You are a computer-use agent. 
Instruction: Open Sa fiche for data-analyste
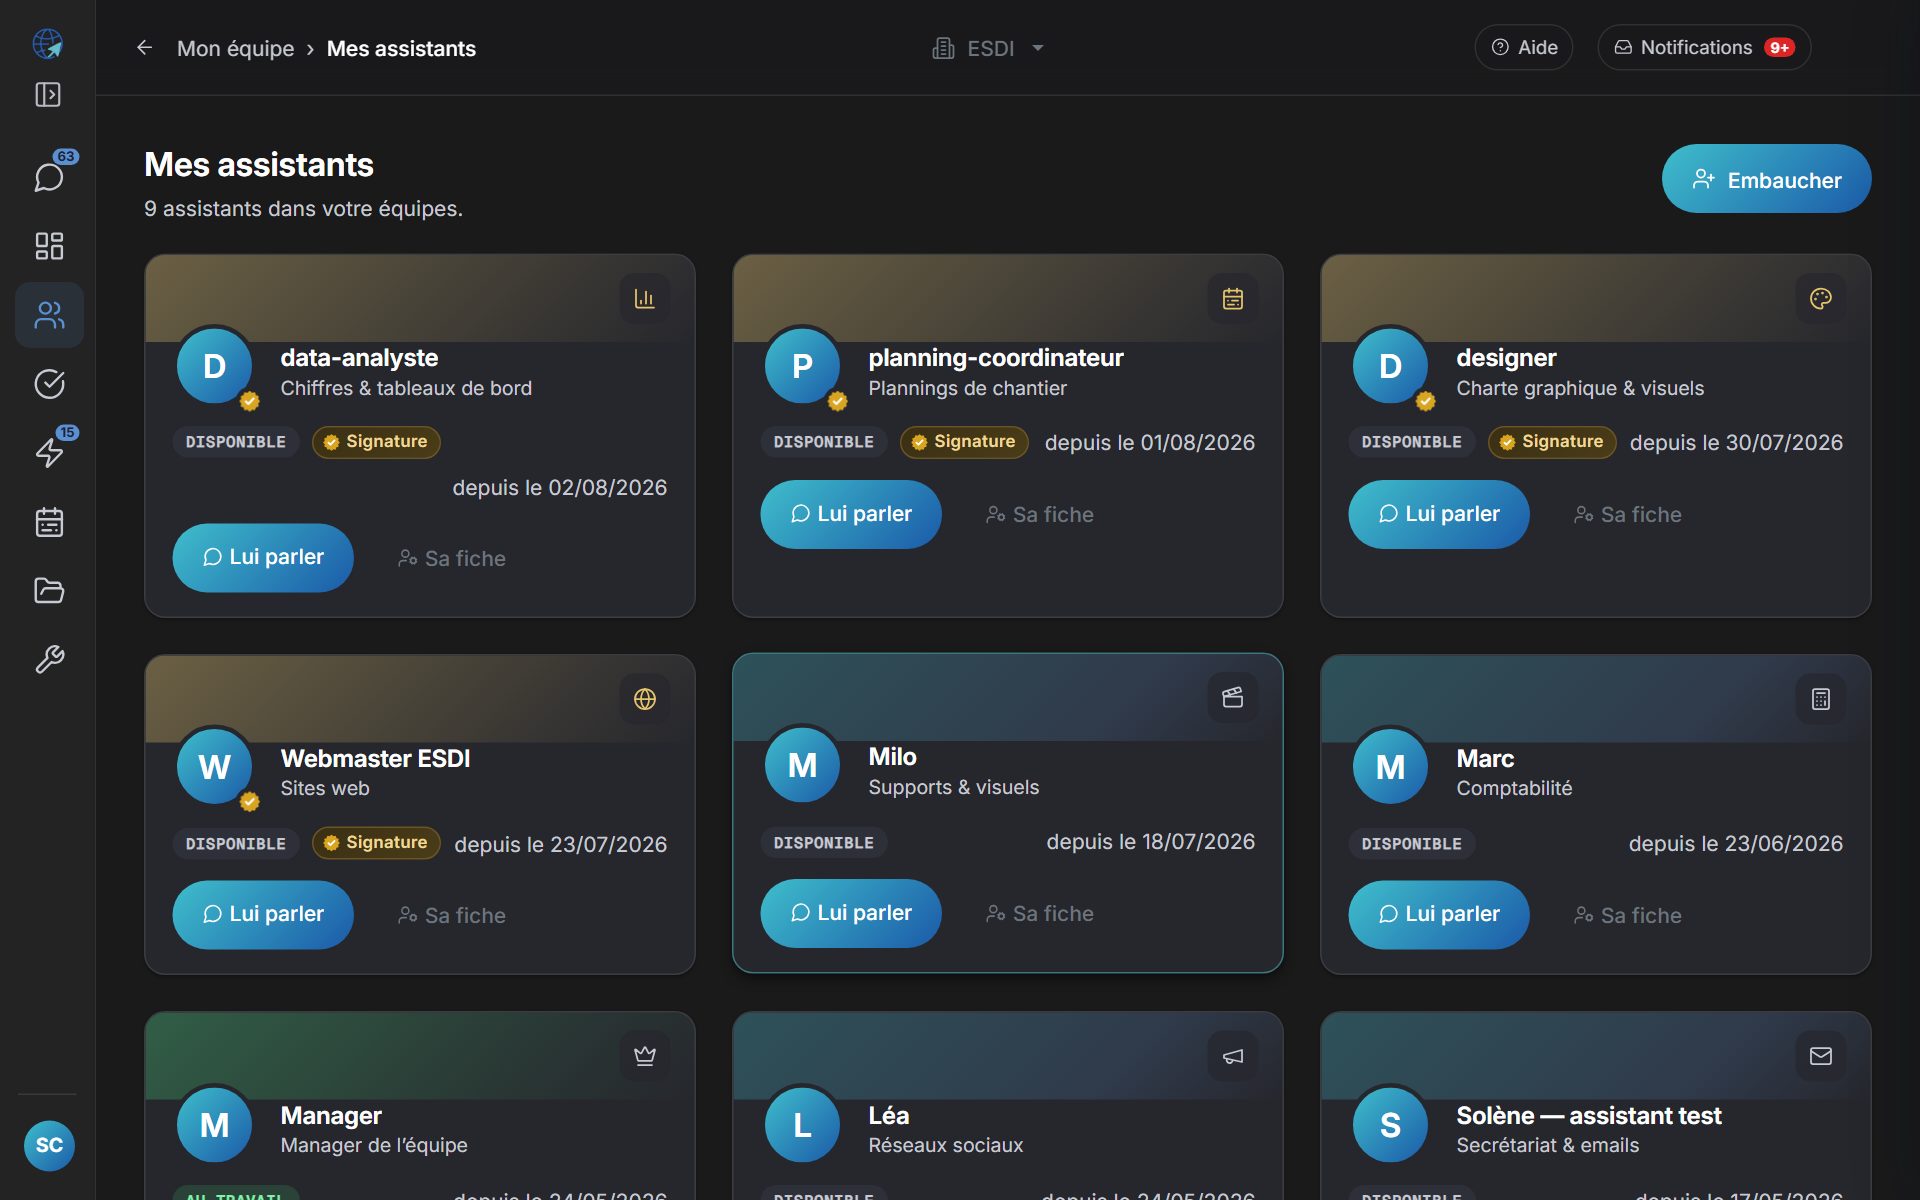[x=452, y=558]
